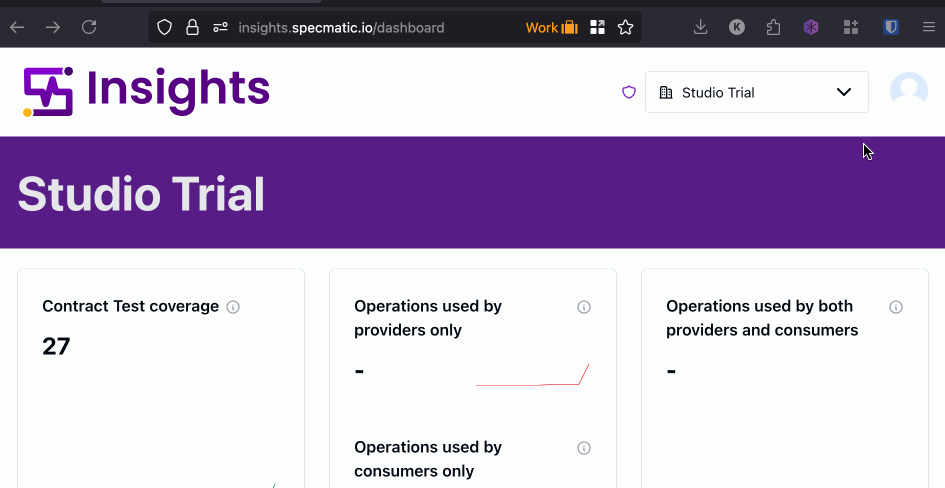Screen dimensions: 945x488
Task: Show info for Operations used by providers only
Action: pos(584,307)
